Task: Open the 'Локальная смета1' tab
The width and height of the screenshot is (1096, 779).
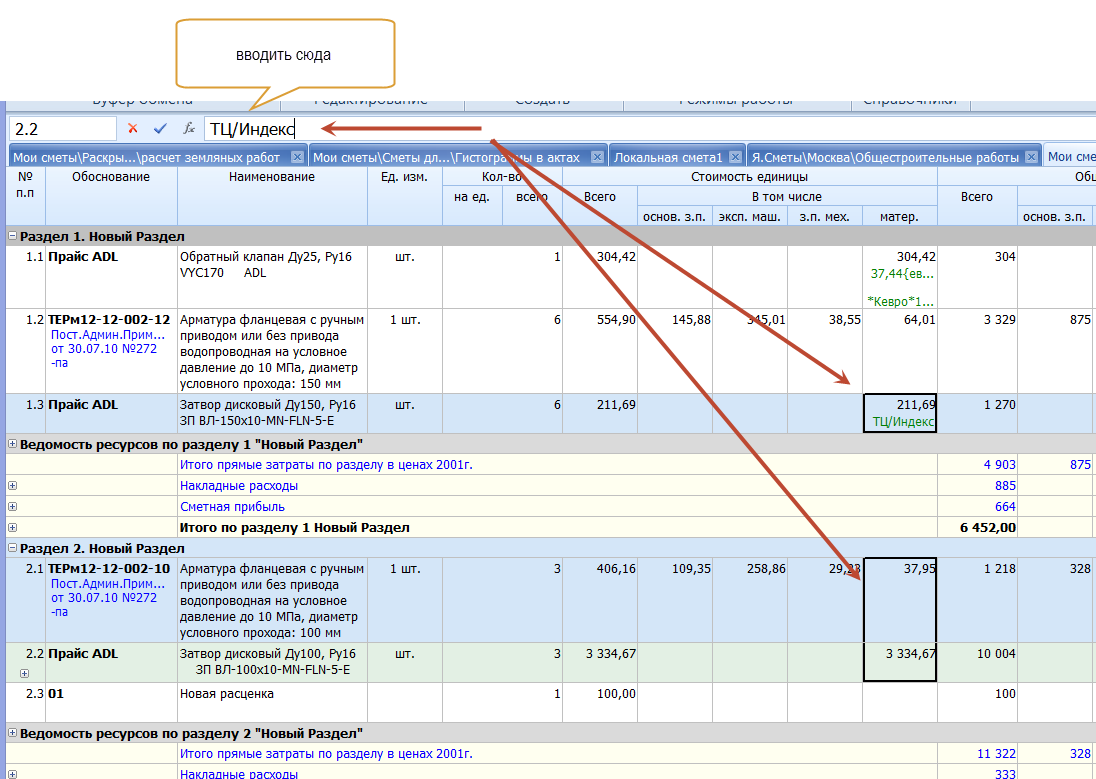Action: (668, 157)
